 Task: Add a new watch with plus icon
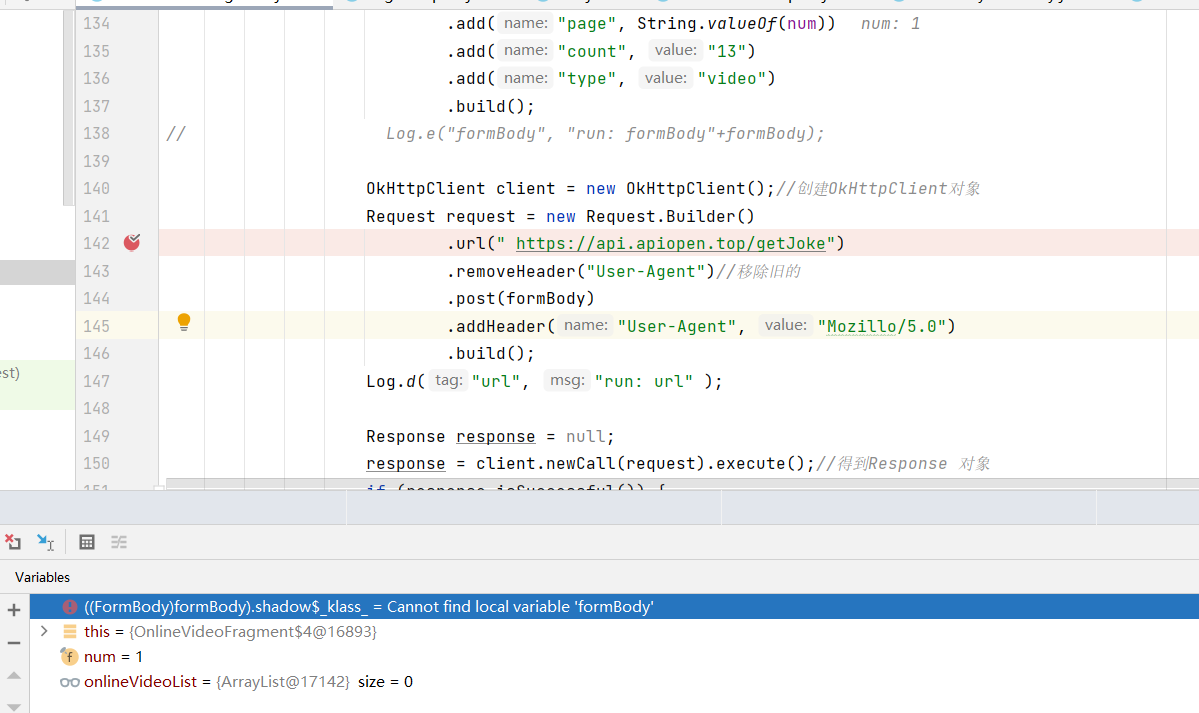[14, 610]
